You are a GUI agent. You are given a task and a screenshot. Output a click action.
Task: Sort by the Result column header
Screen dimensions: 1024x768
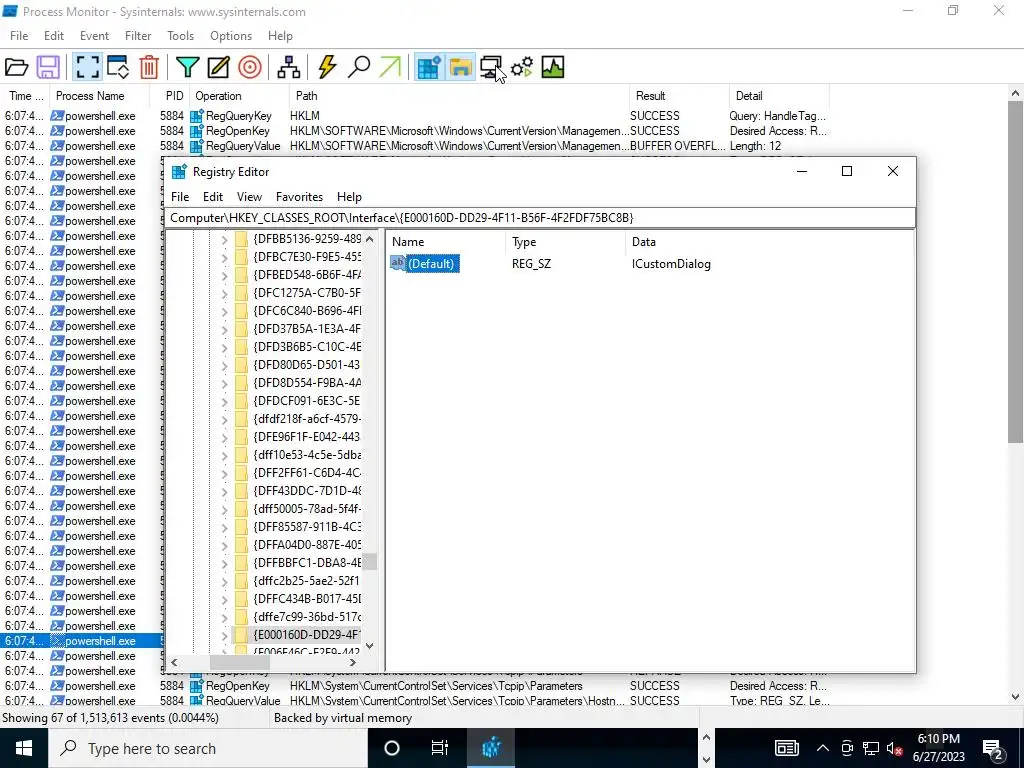click(679, 96)
